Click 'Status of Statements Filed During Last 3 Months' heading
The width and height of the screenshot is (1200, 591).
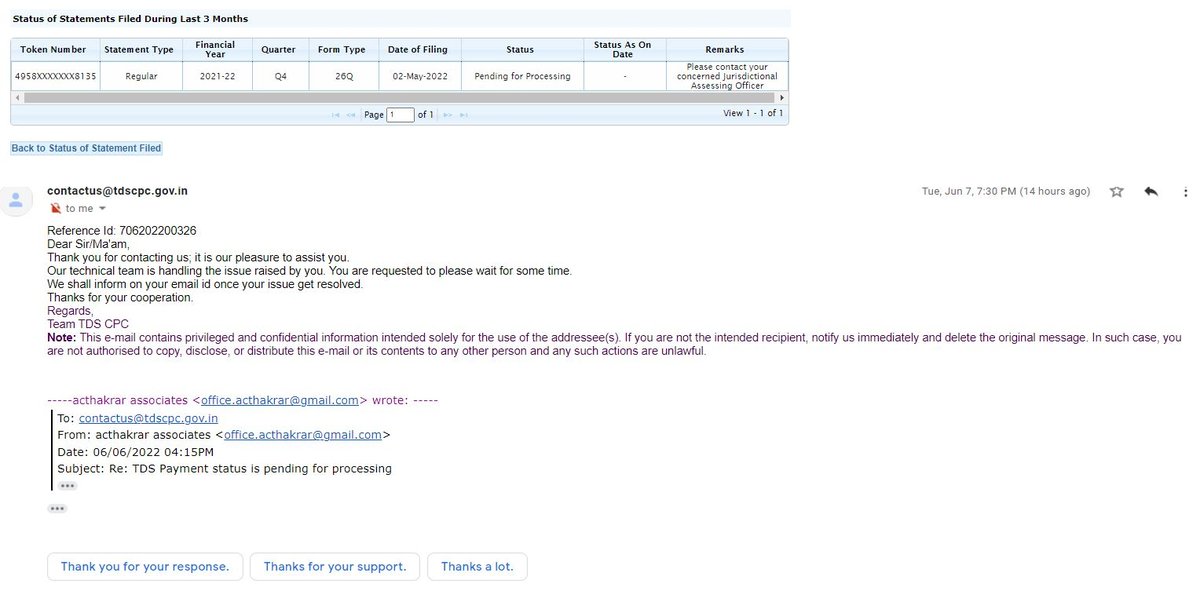[130, 19]
